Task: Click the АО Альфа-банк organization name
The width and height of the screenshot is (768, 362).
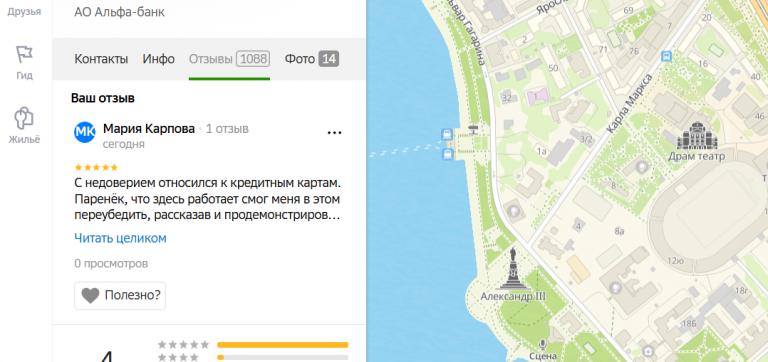Action: coord(120,12)
